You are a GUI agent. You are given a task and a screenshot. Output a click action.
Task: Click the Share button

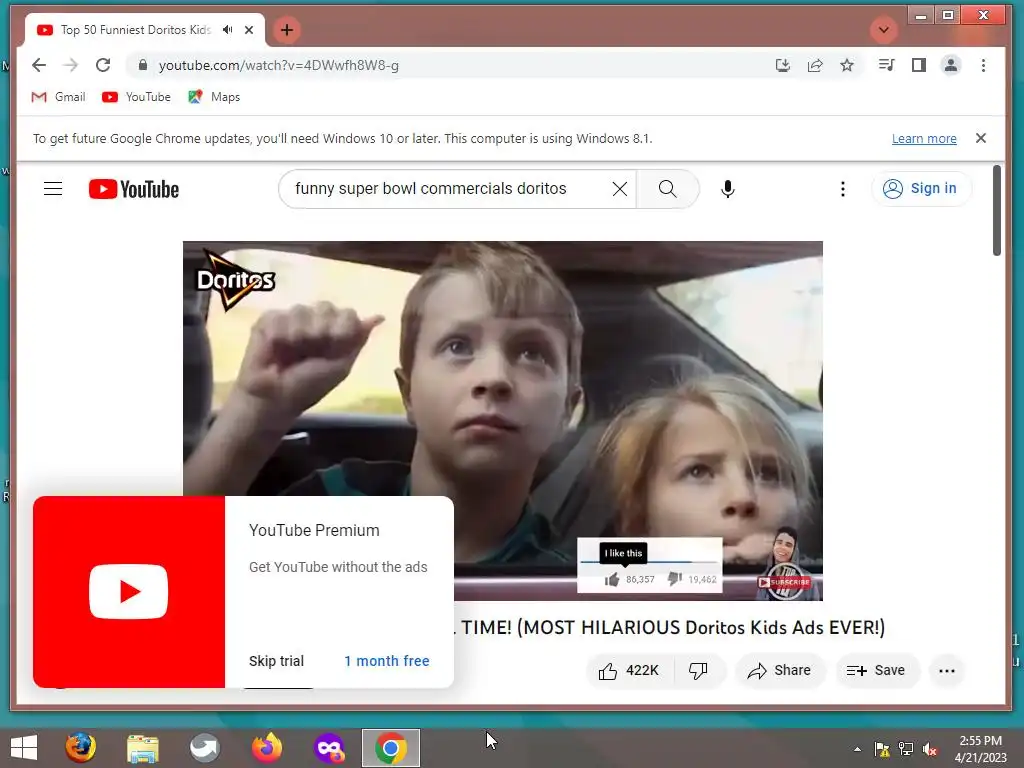(780, 671)
